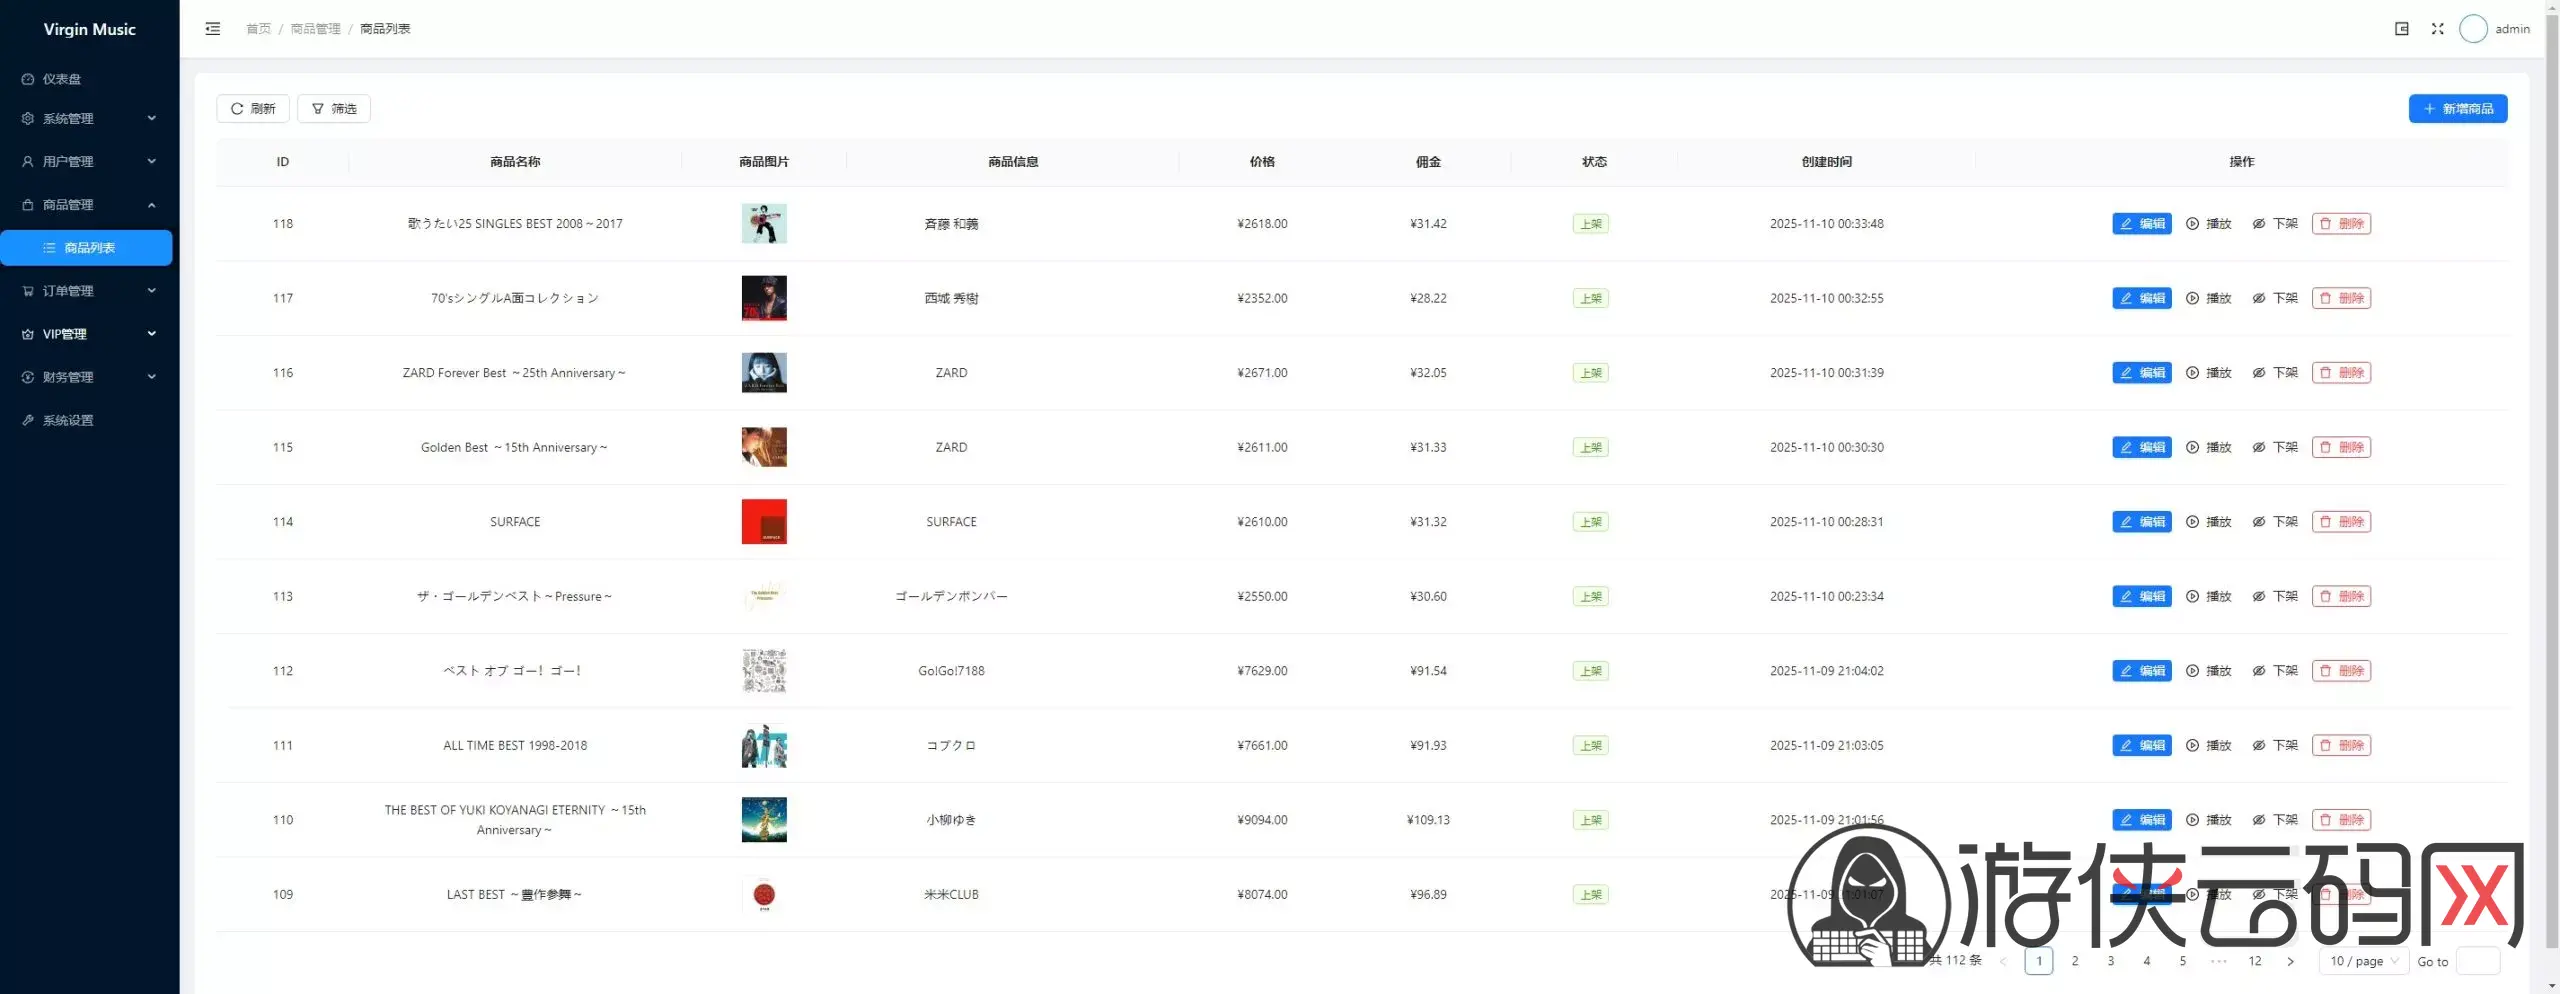Edit the SURFACE product row
This screenshot has width=2560, height=994.
point(2141,522)
